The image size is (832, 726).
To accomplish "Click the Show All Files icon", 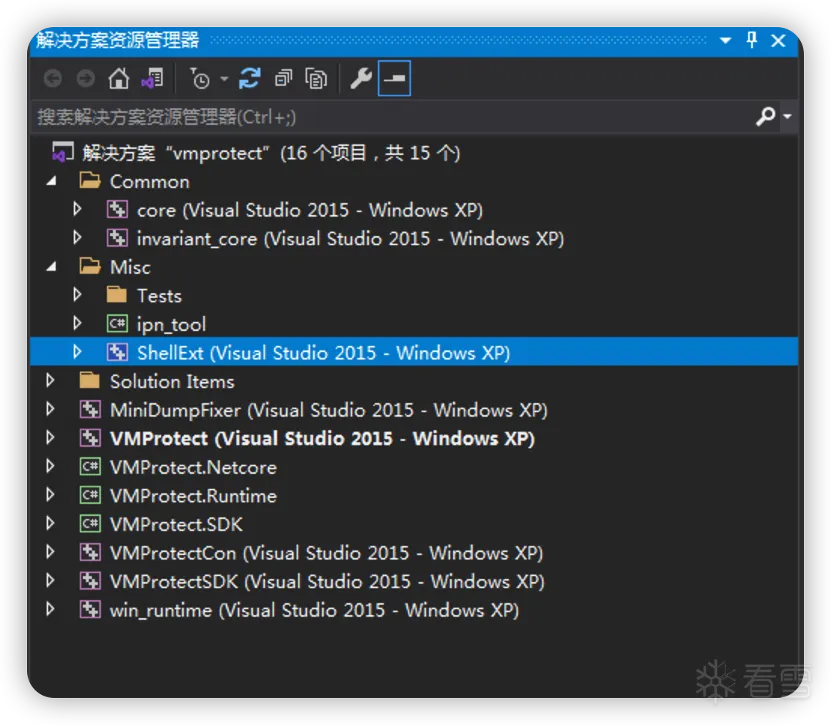I will point(316,79).
